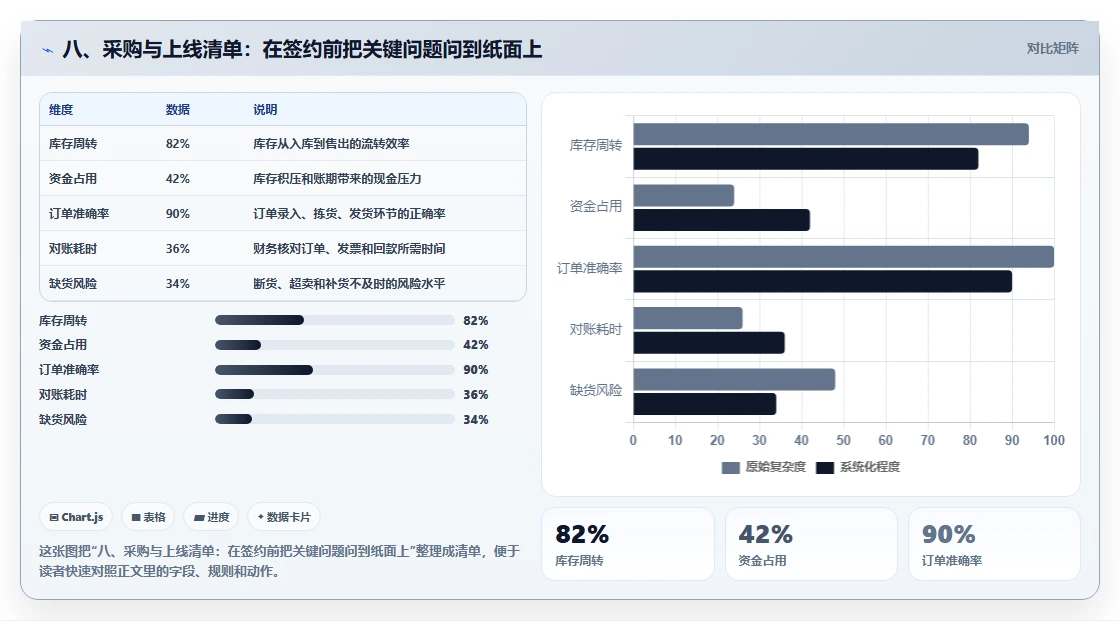This screenshot has width=1120, height=621.
Task: Toggle the 原始复杂度 legend swatch
Action: [x=730, y=467]
